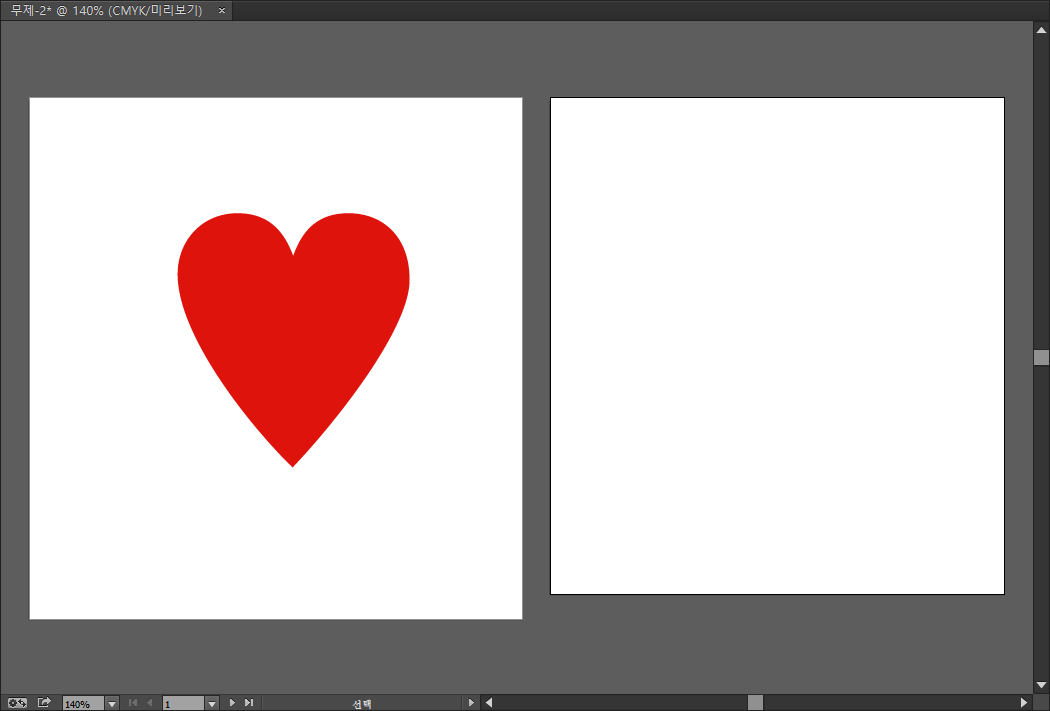The width and height of the screenshot is (1050, 711).
Task: Go to the first artboard
Action: click(133, 703)
